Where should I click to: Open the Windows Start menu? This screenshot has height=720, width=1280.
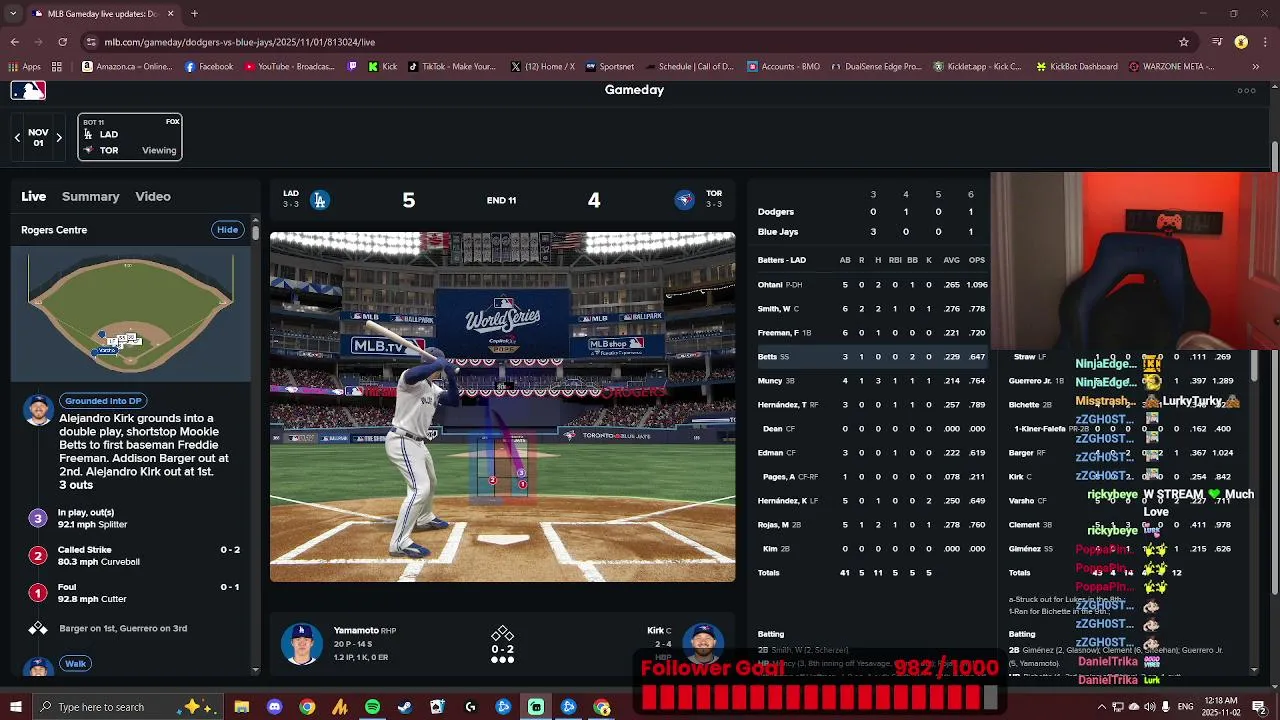pyautogui.click(x=16, y=707)
